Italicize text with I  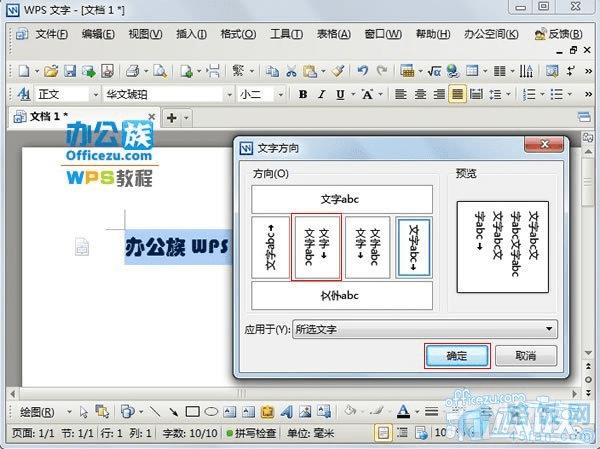pyautogui.click(x=322, y=94)
